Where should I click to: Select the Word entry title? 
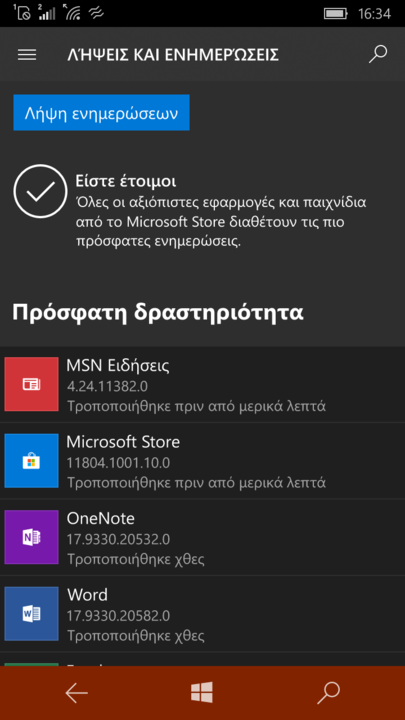87,595
